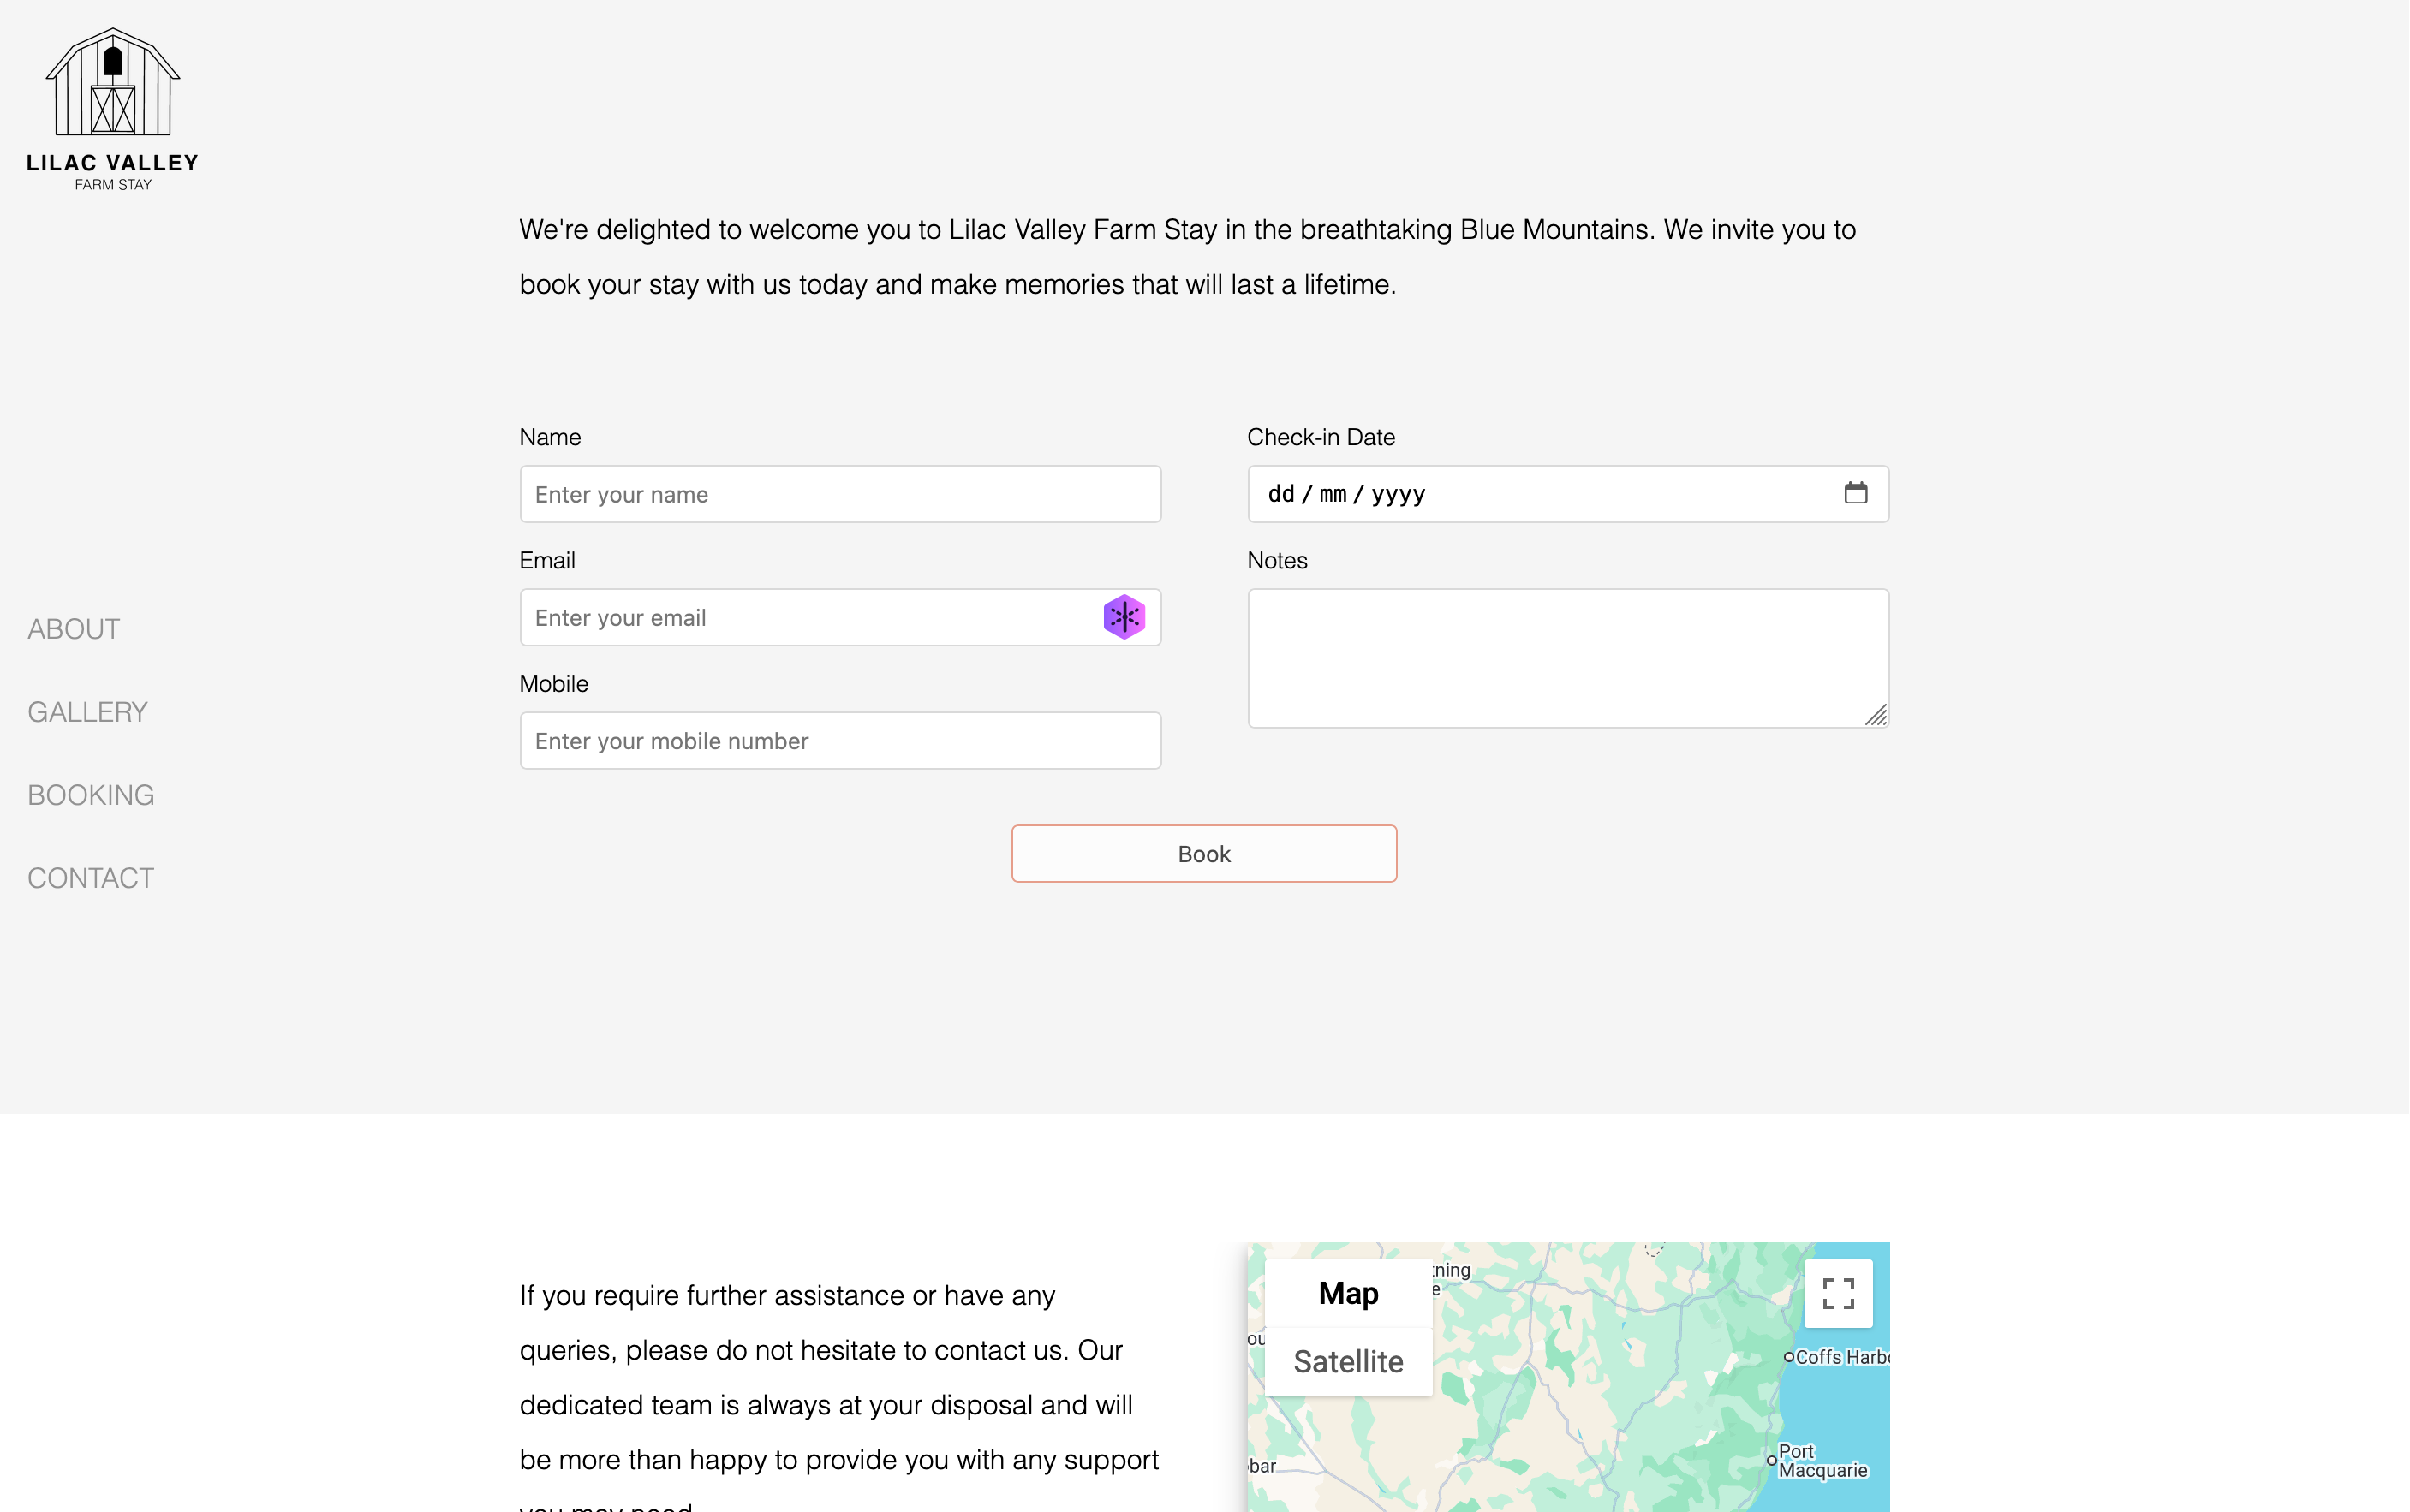Focus the Email input field
2410x1512 pixels.
[840, 617]
